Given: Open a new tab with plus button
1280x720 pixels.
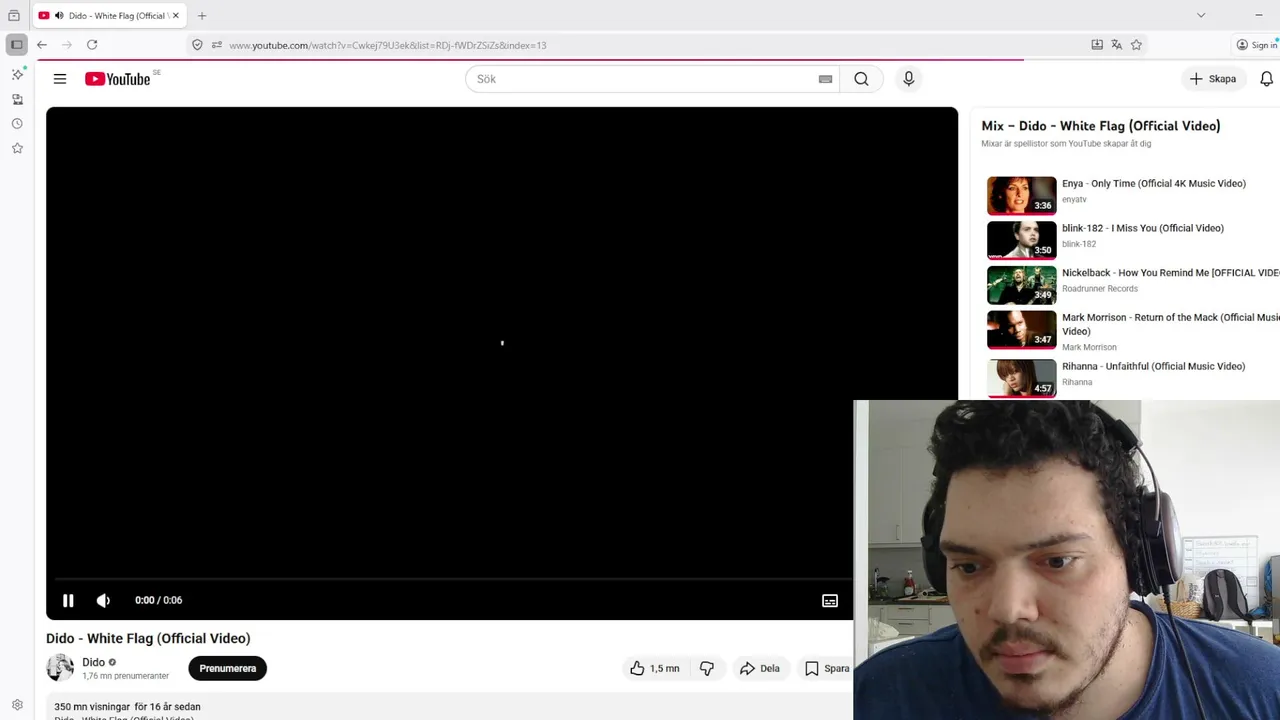Looking at the screenshot, I should [202, 15].
